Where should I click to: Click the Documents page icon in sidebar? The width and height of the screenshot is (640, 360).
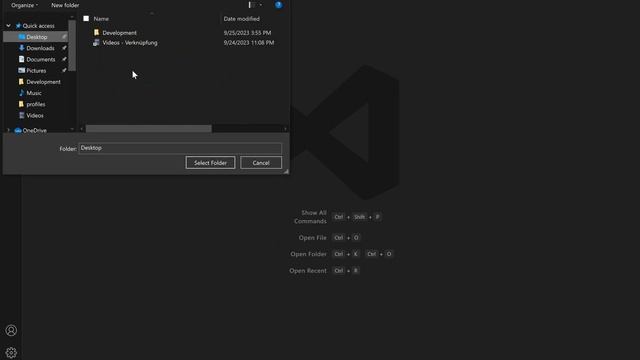pos(22,59)
